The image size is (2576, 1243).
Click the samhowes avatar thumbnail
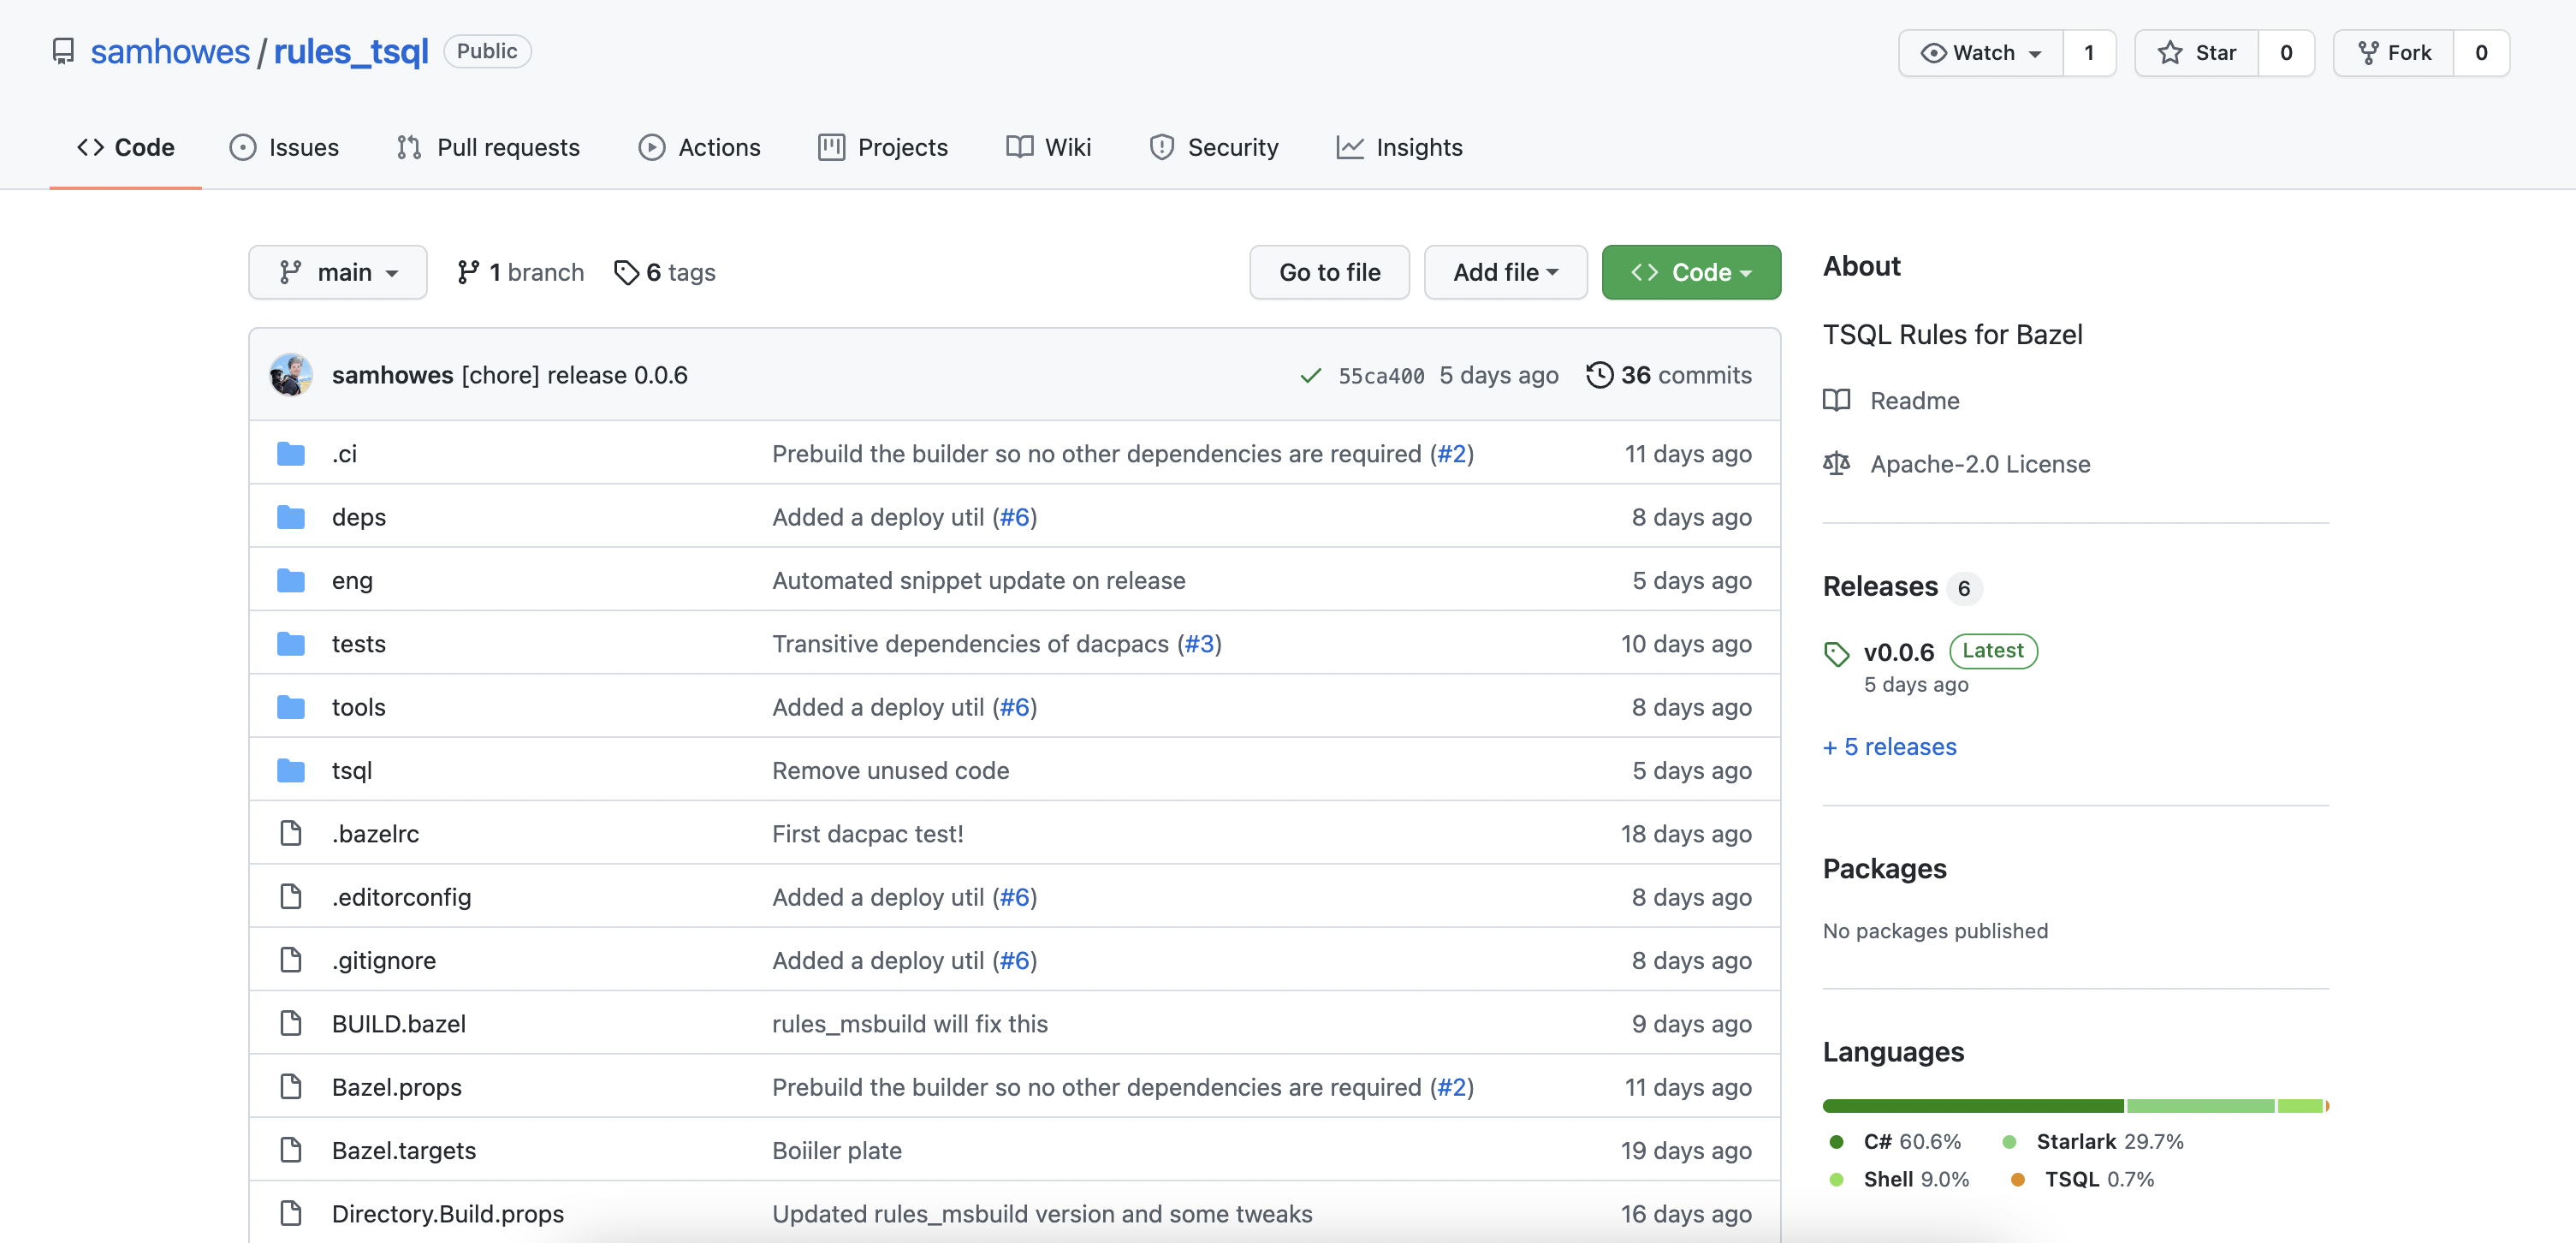pos(291,375)
